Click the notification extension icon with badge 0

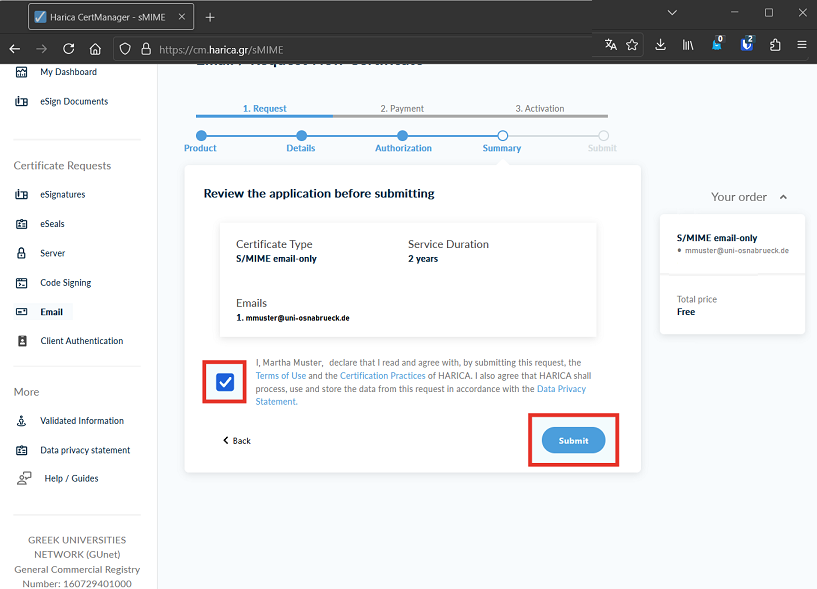point(717,44)
